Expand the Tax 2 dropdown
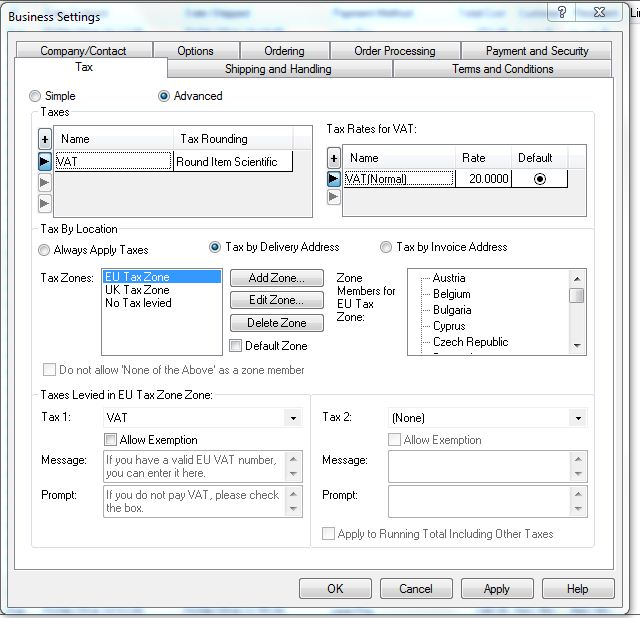The image size is (640, 618). pyautogui.click(x=579, y=418)
